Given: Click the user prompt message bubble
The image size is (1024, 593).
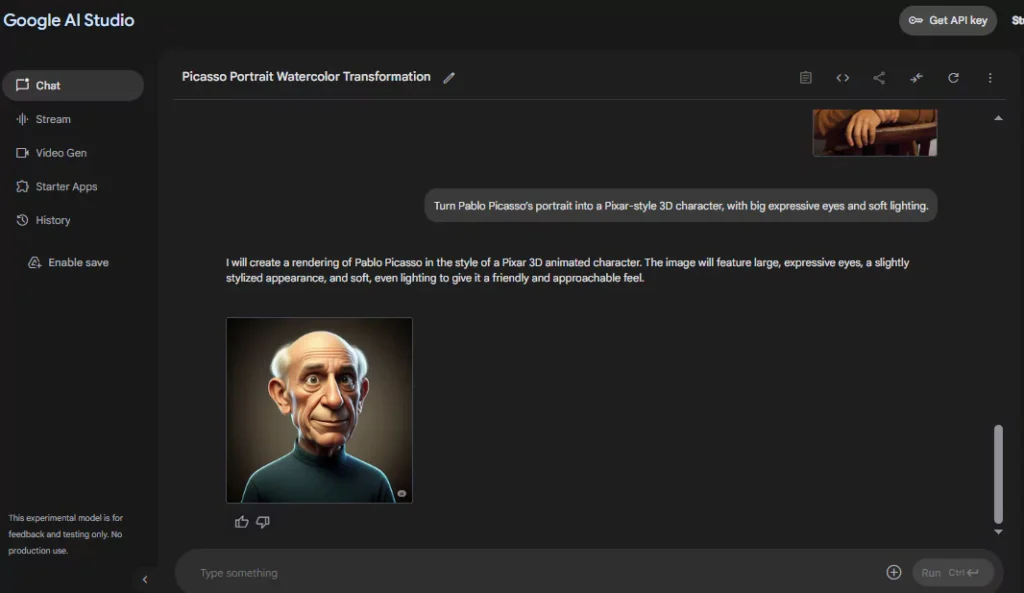Looking at the screenshot, I should [x=680, y=206].
